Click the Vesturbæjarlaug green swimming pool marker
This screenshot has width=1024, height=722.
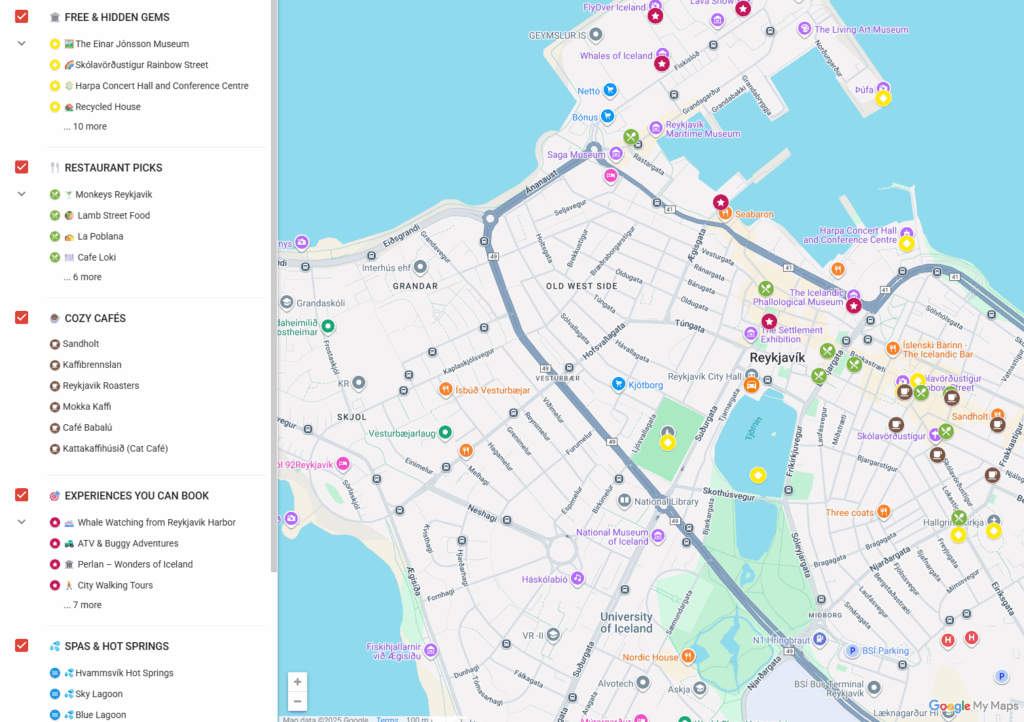click(x=446, y=433)
